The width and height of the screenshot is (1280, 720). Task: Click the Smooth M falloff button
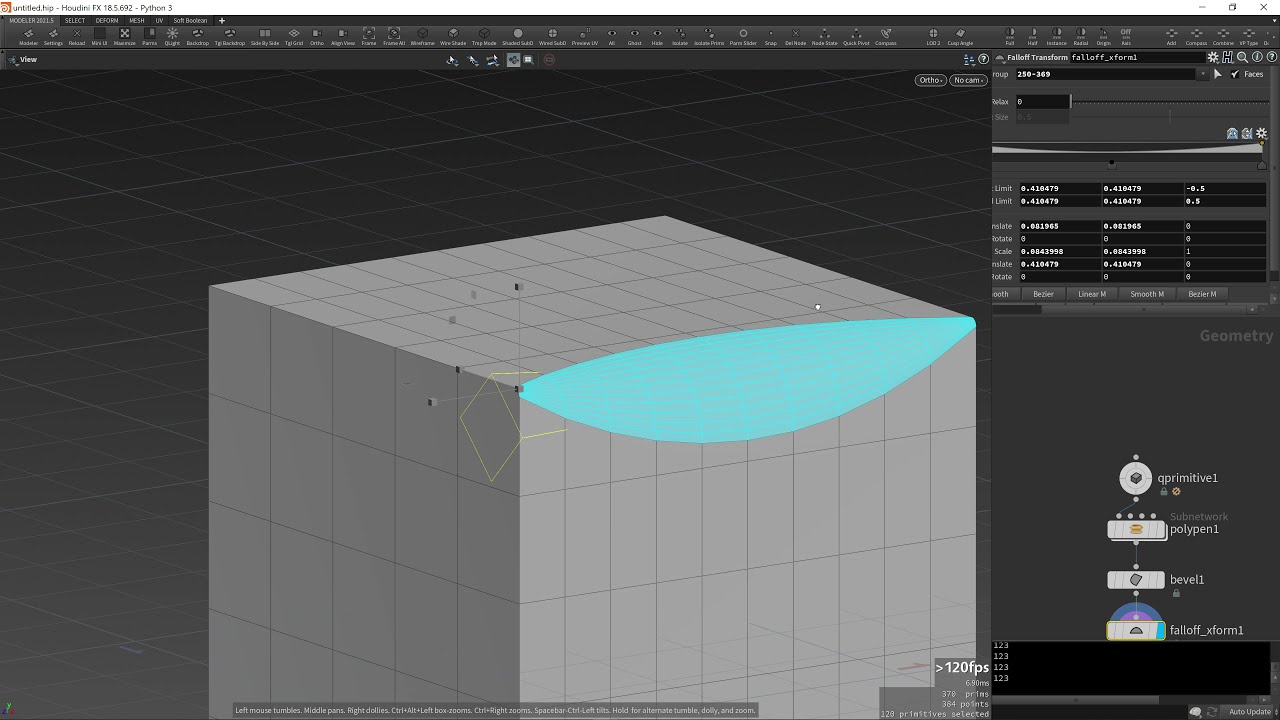1147,294
